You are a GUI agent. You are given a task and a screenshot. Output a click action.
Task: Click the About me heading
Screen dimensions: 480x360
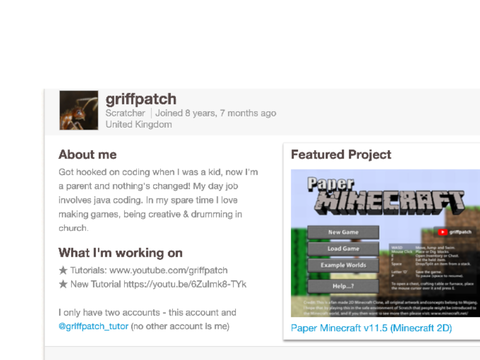(88, 155)
